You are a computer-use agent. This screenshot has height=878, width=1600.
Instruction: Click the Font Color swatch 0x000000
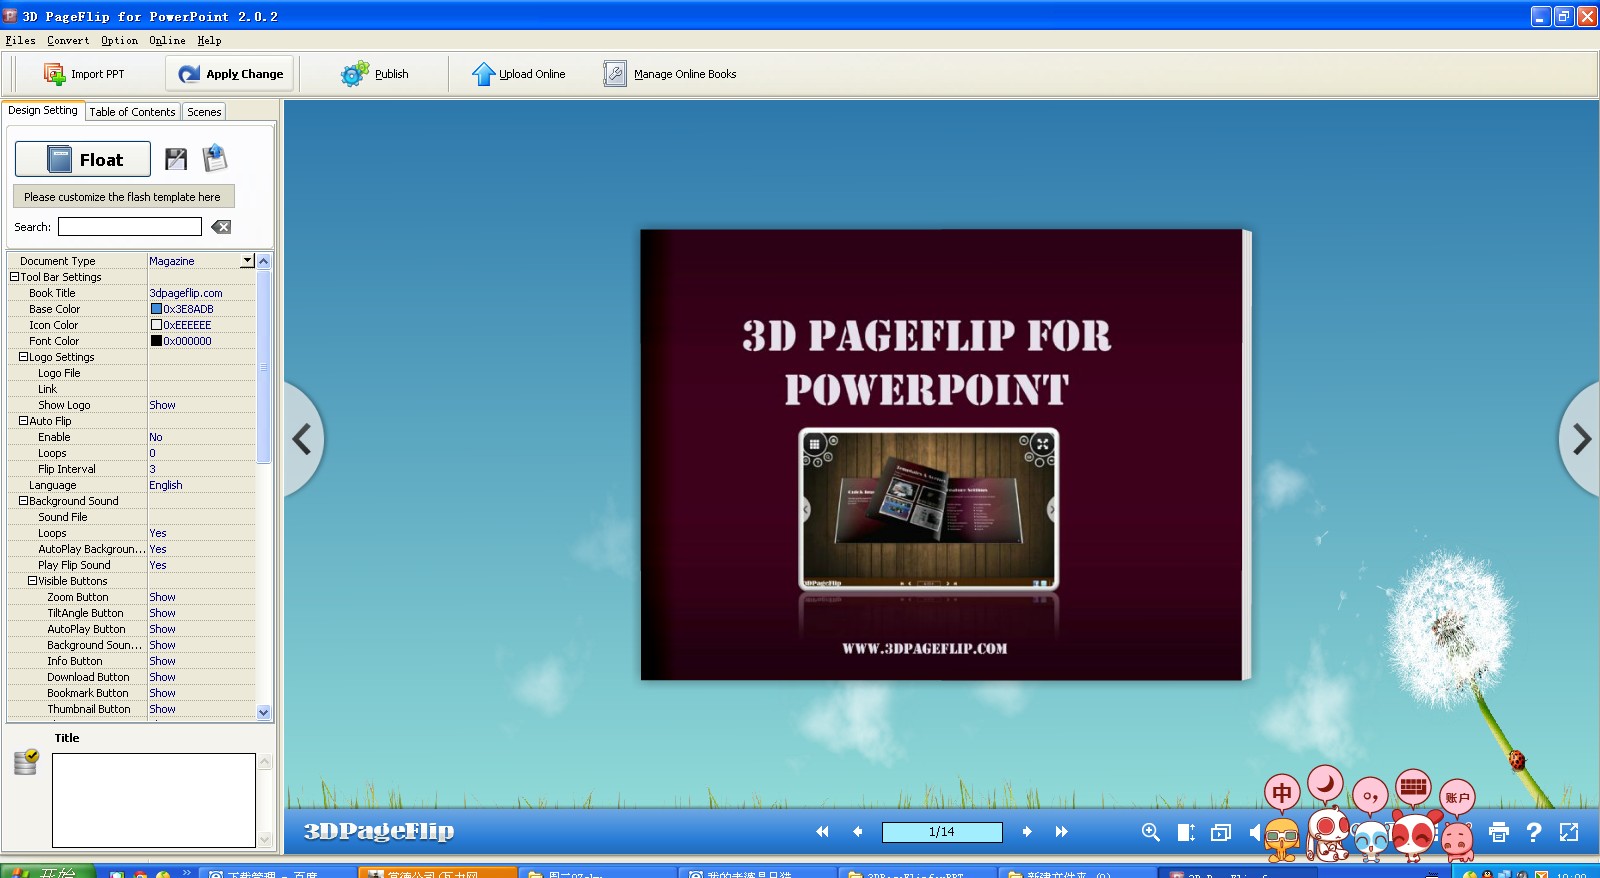click(x=156, y=341)
